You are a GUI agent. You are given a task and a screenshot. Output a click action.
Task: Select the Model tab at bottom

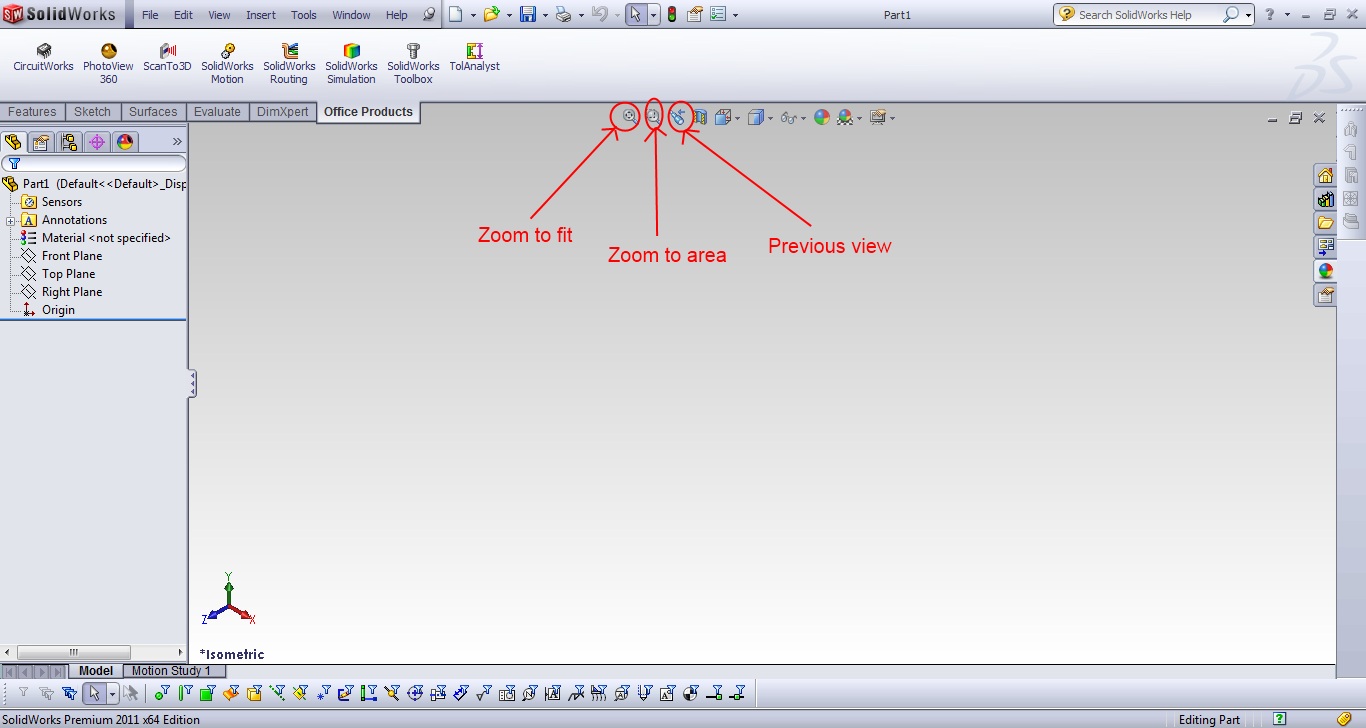pyautogui.click(x=96, y=671)
